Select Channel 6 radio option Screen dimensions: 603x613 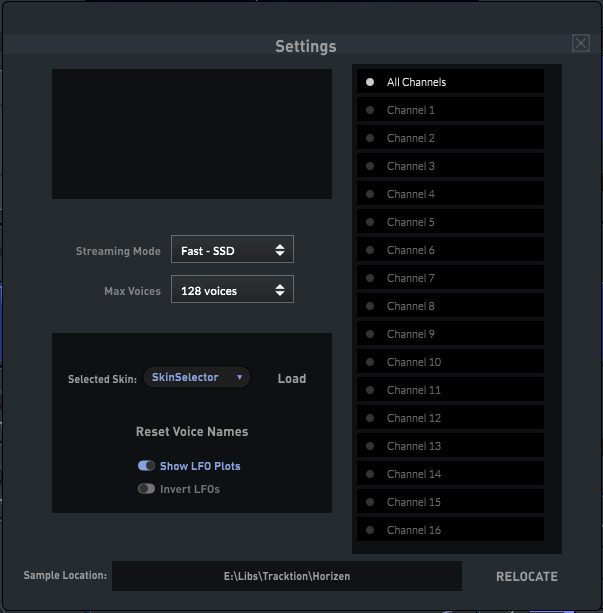tap(450, 249)
